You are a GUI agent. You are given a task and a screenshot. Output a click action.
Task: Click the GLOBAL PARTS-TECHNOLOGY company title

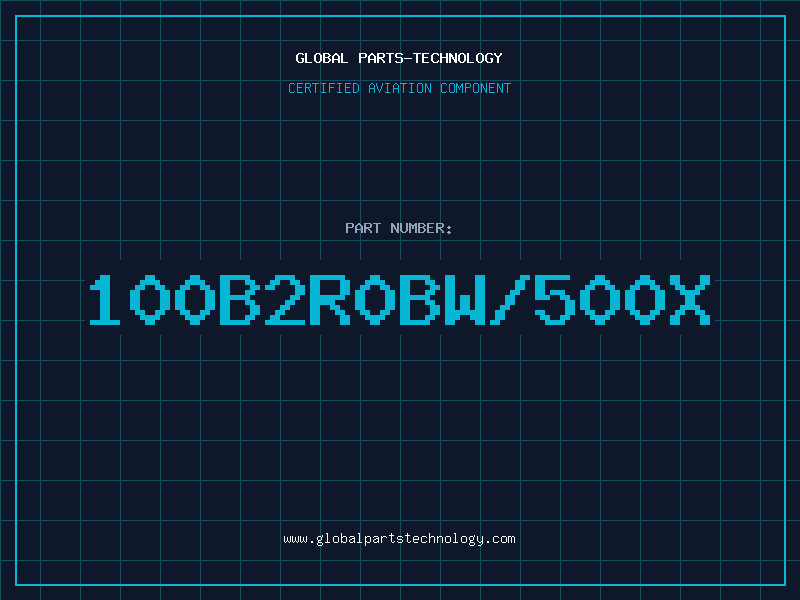399,58
